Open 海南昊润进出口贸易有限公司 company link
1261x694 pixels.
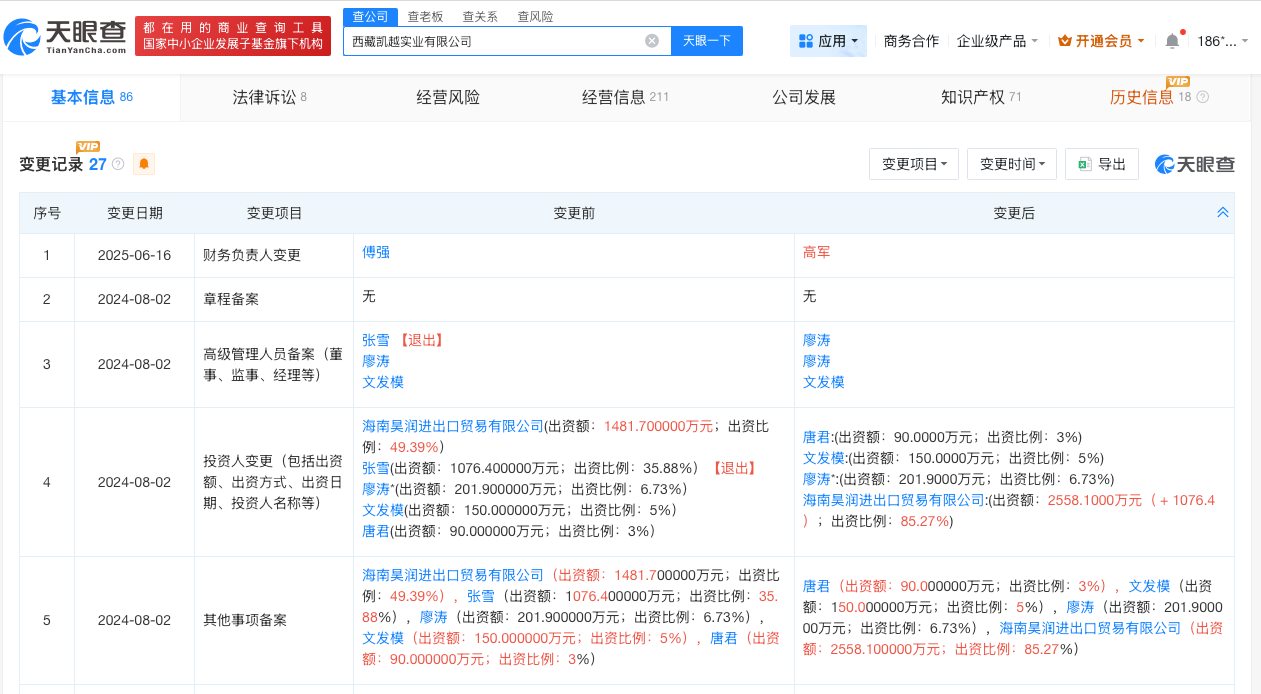(x=452, y=425)
